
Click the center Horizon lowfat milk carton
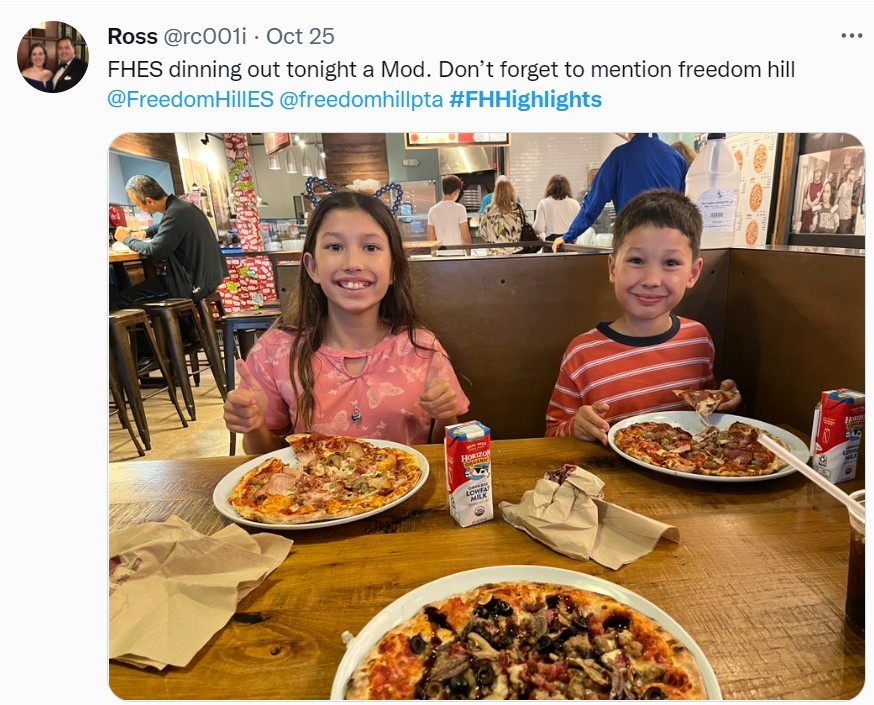(x=468, y=474)
